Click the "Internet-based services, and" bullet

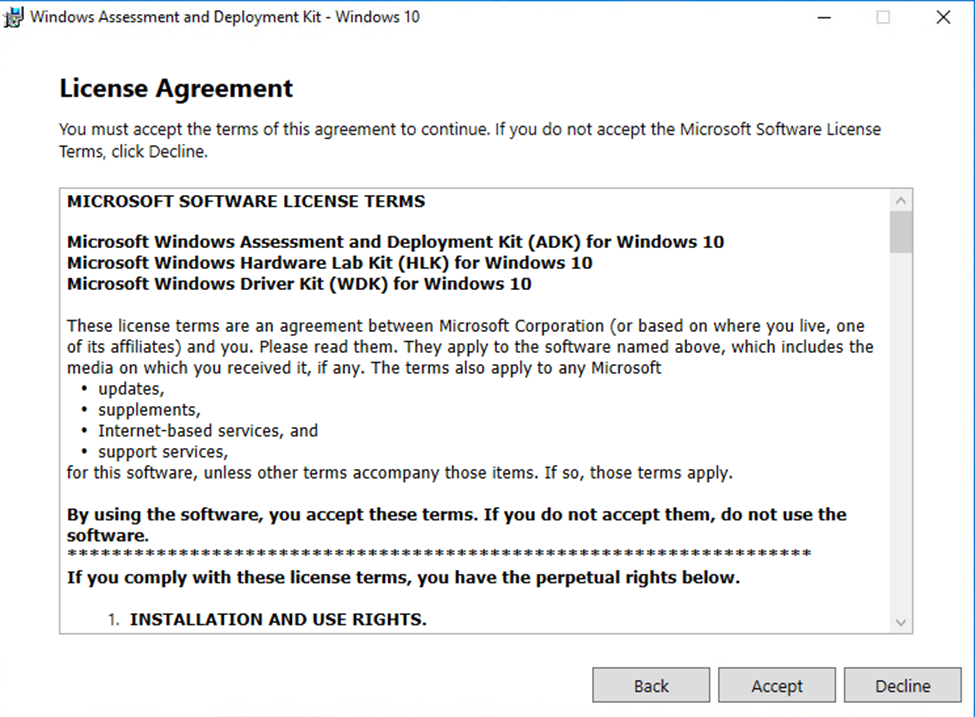(208, 431)
